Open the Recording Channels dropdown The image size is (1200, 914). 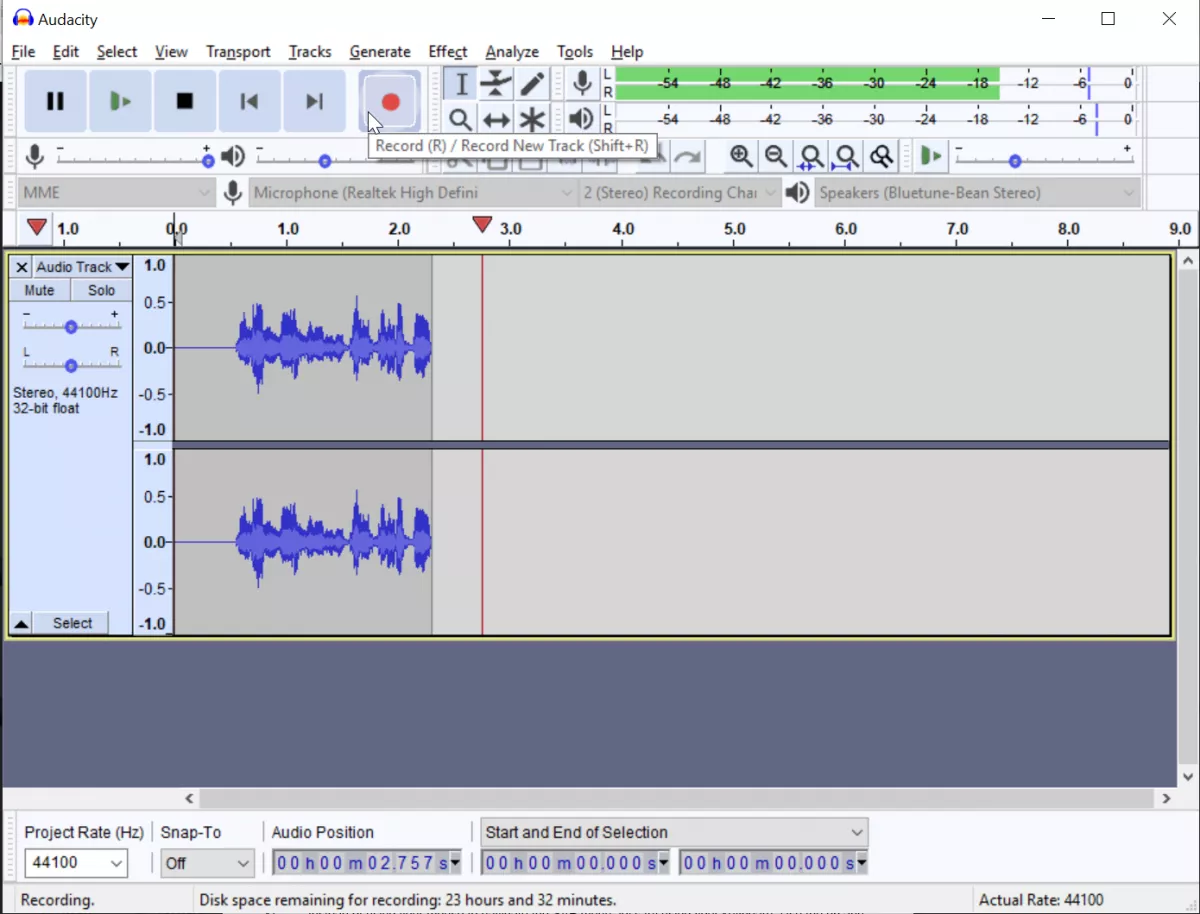point(680,193)
